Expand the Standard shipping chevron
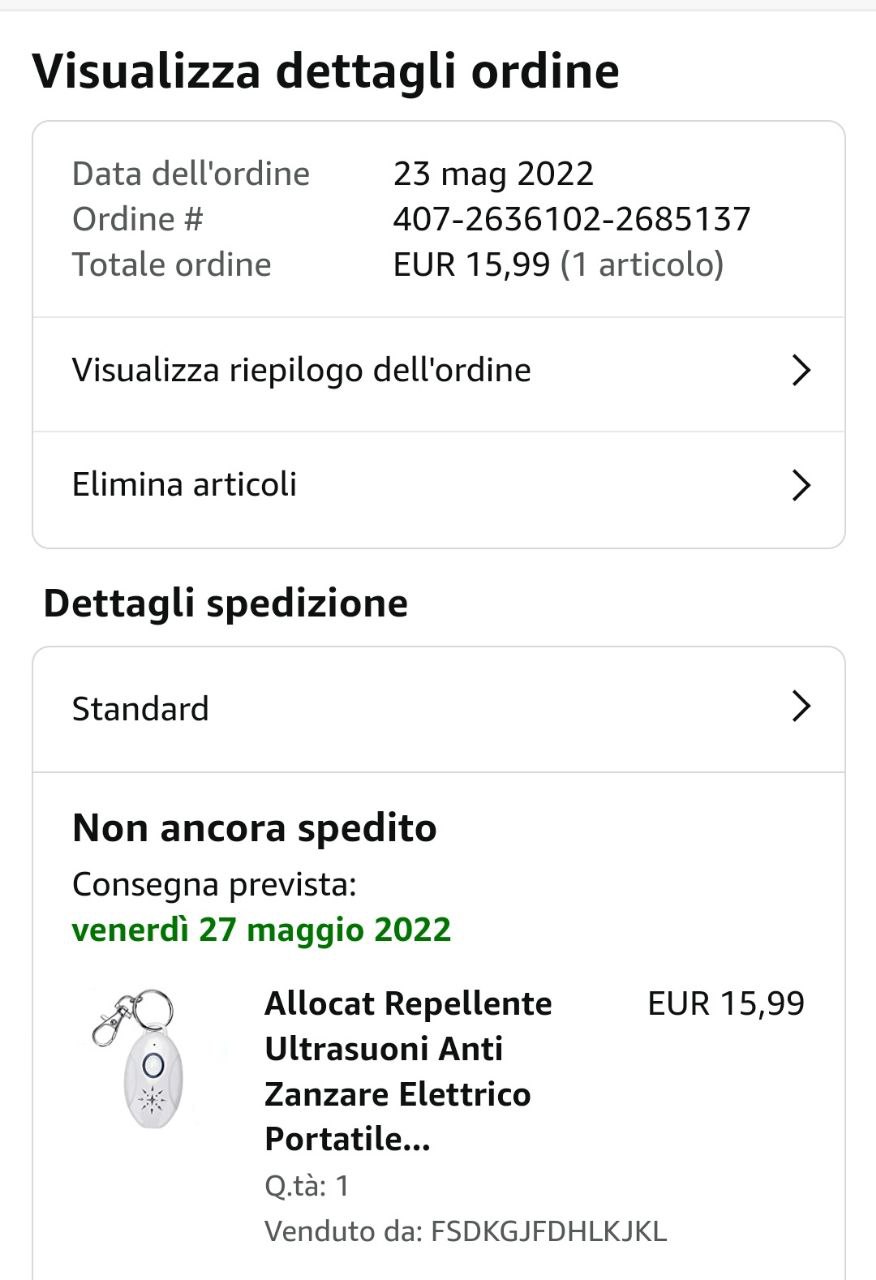This screenshot has width=876, height=1280. click(800, 708)
